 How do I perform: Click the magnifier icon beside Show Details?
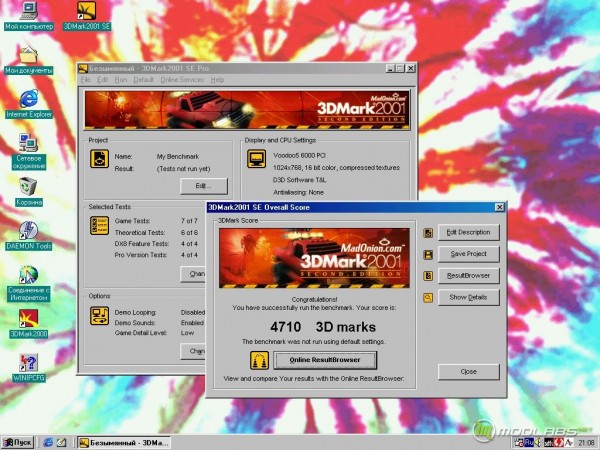428,298
